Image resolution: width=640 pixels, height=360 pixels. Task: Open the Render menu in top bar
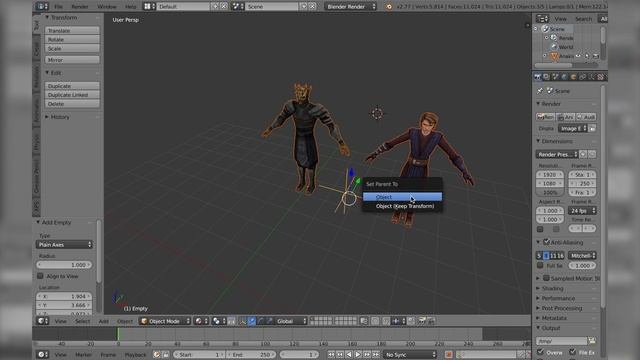(80, 7)
